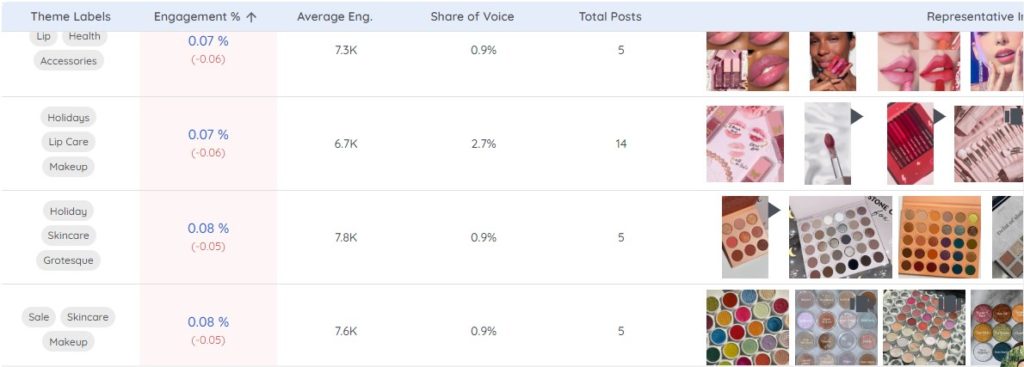Click the 0.08 % engagement value for Grotesque row
The image size is (1024, 367).
coord(208,229)
